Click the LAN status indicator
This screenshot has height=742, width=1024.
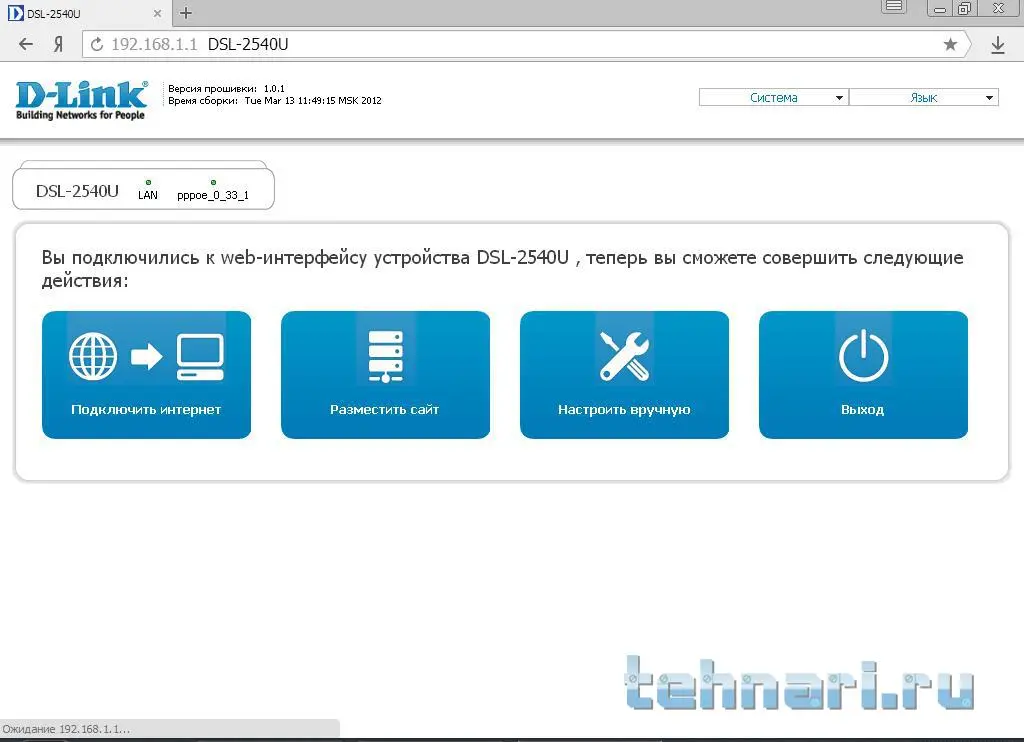point(148,191)
